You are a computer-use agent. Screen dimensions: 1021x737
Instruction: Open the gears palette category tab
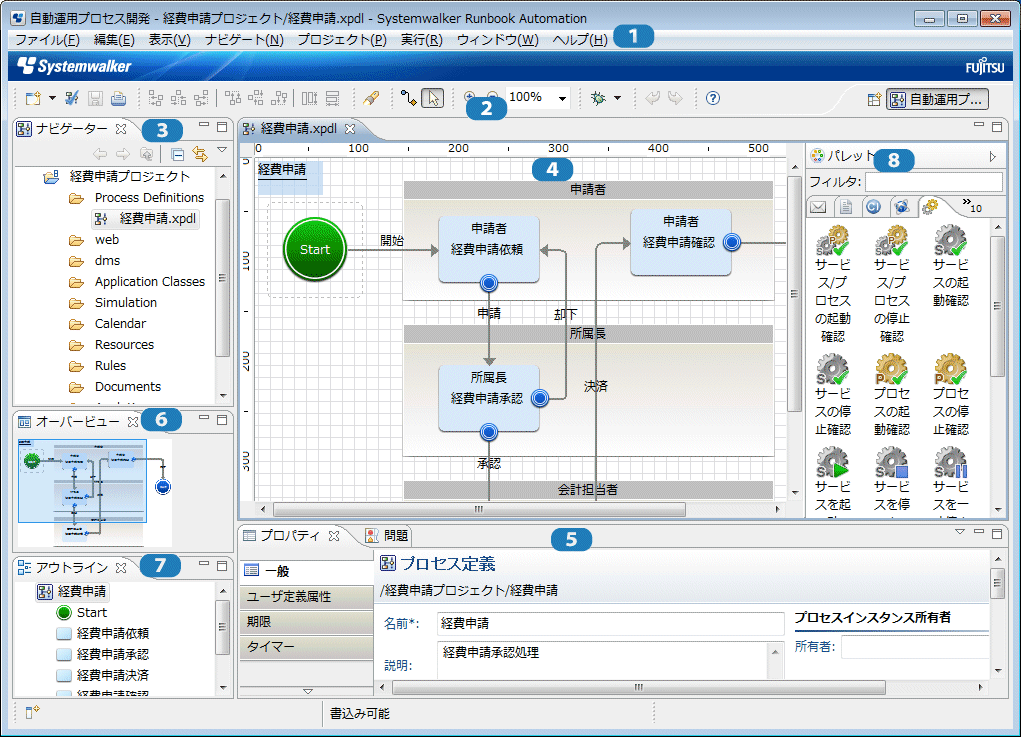click(930, 207)
